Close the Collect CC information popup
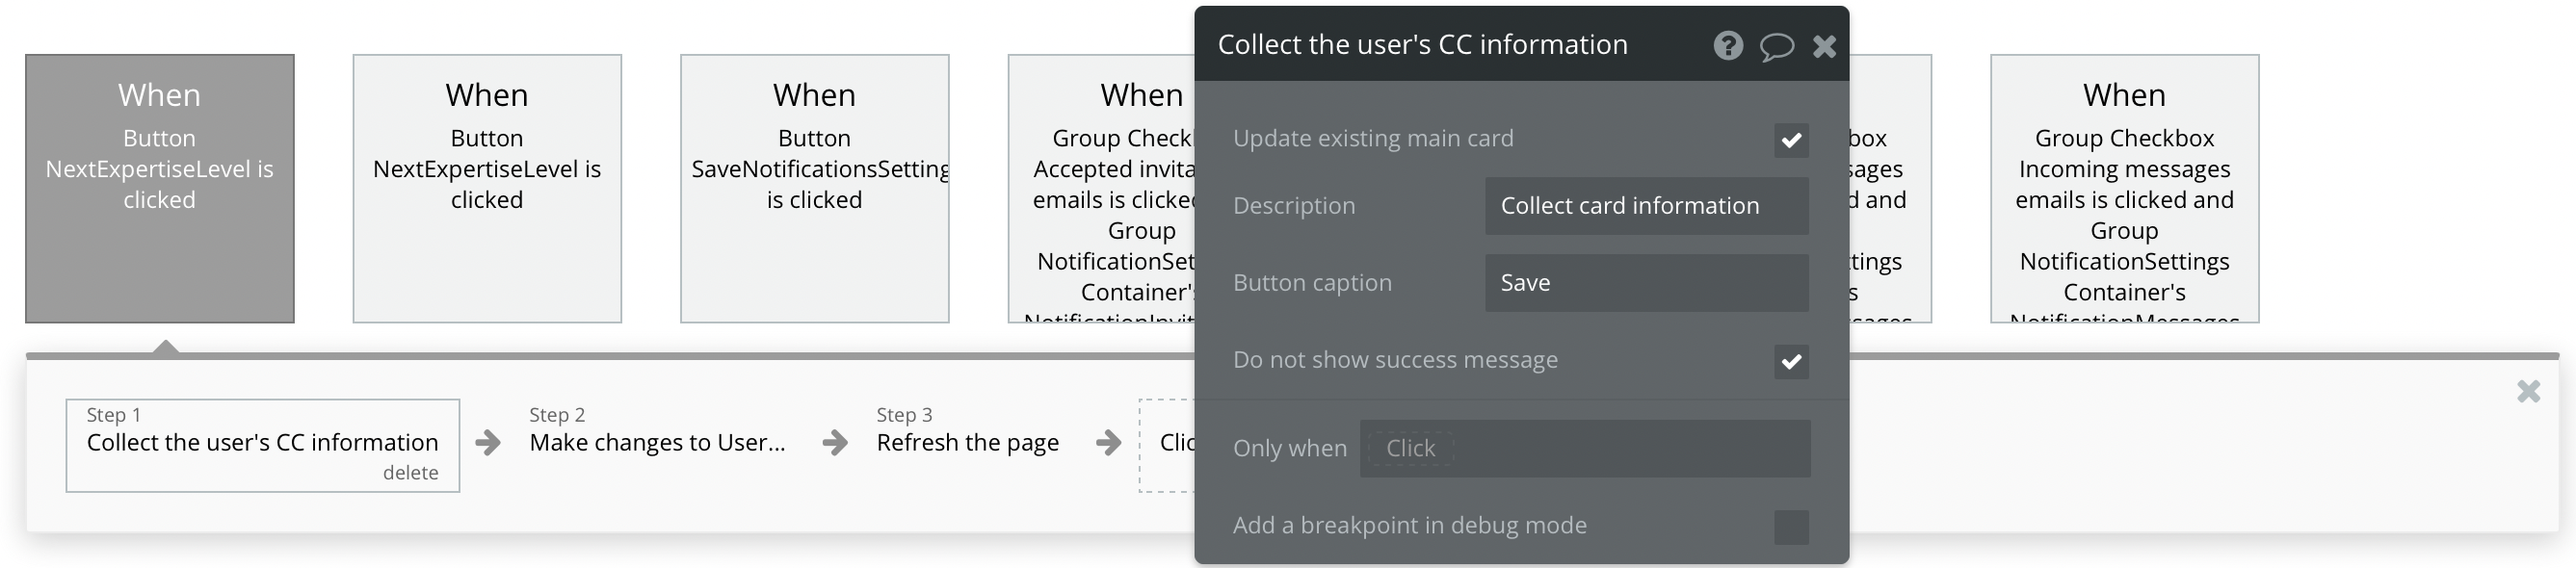2576x568 pixels. pyautogui.click(x=1824, y=46)
